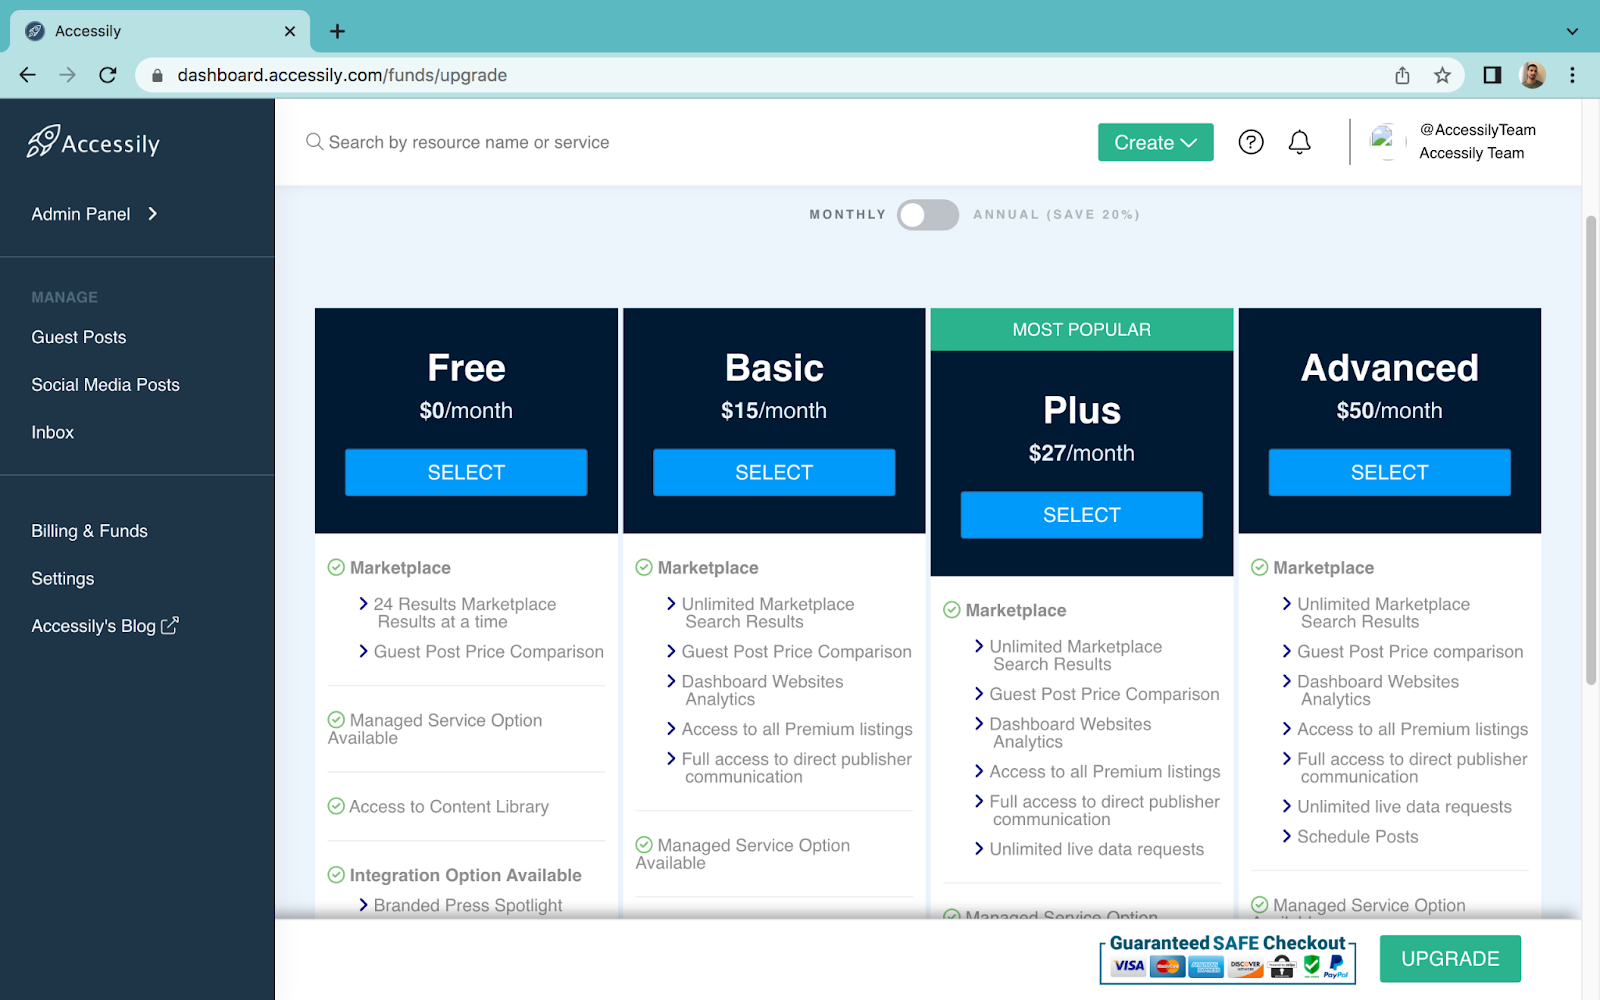Click the green UPGRADE button
The width and height of the screenshot is (1600, 1000).
pos(1450,959)
